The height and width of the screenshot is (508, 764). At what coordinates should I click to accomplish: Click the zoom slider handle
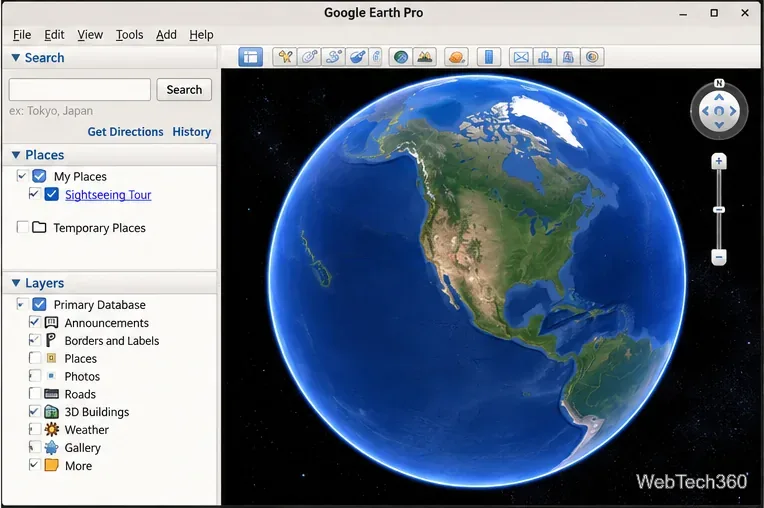pyautogui.click(x=719, y=209)
